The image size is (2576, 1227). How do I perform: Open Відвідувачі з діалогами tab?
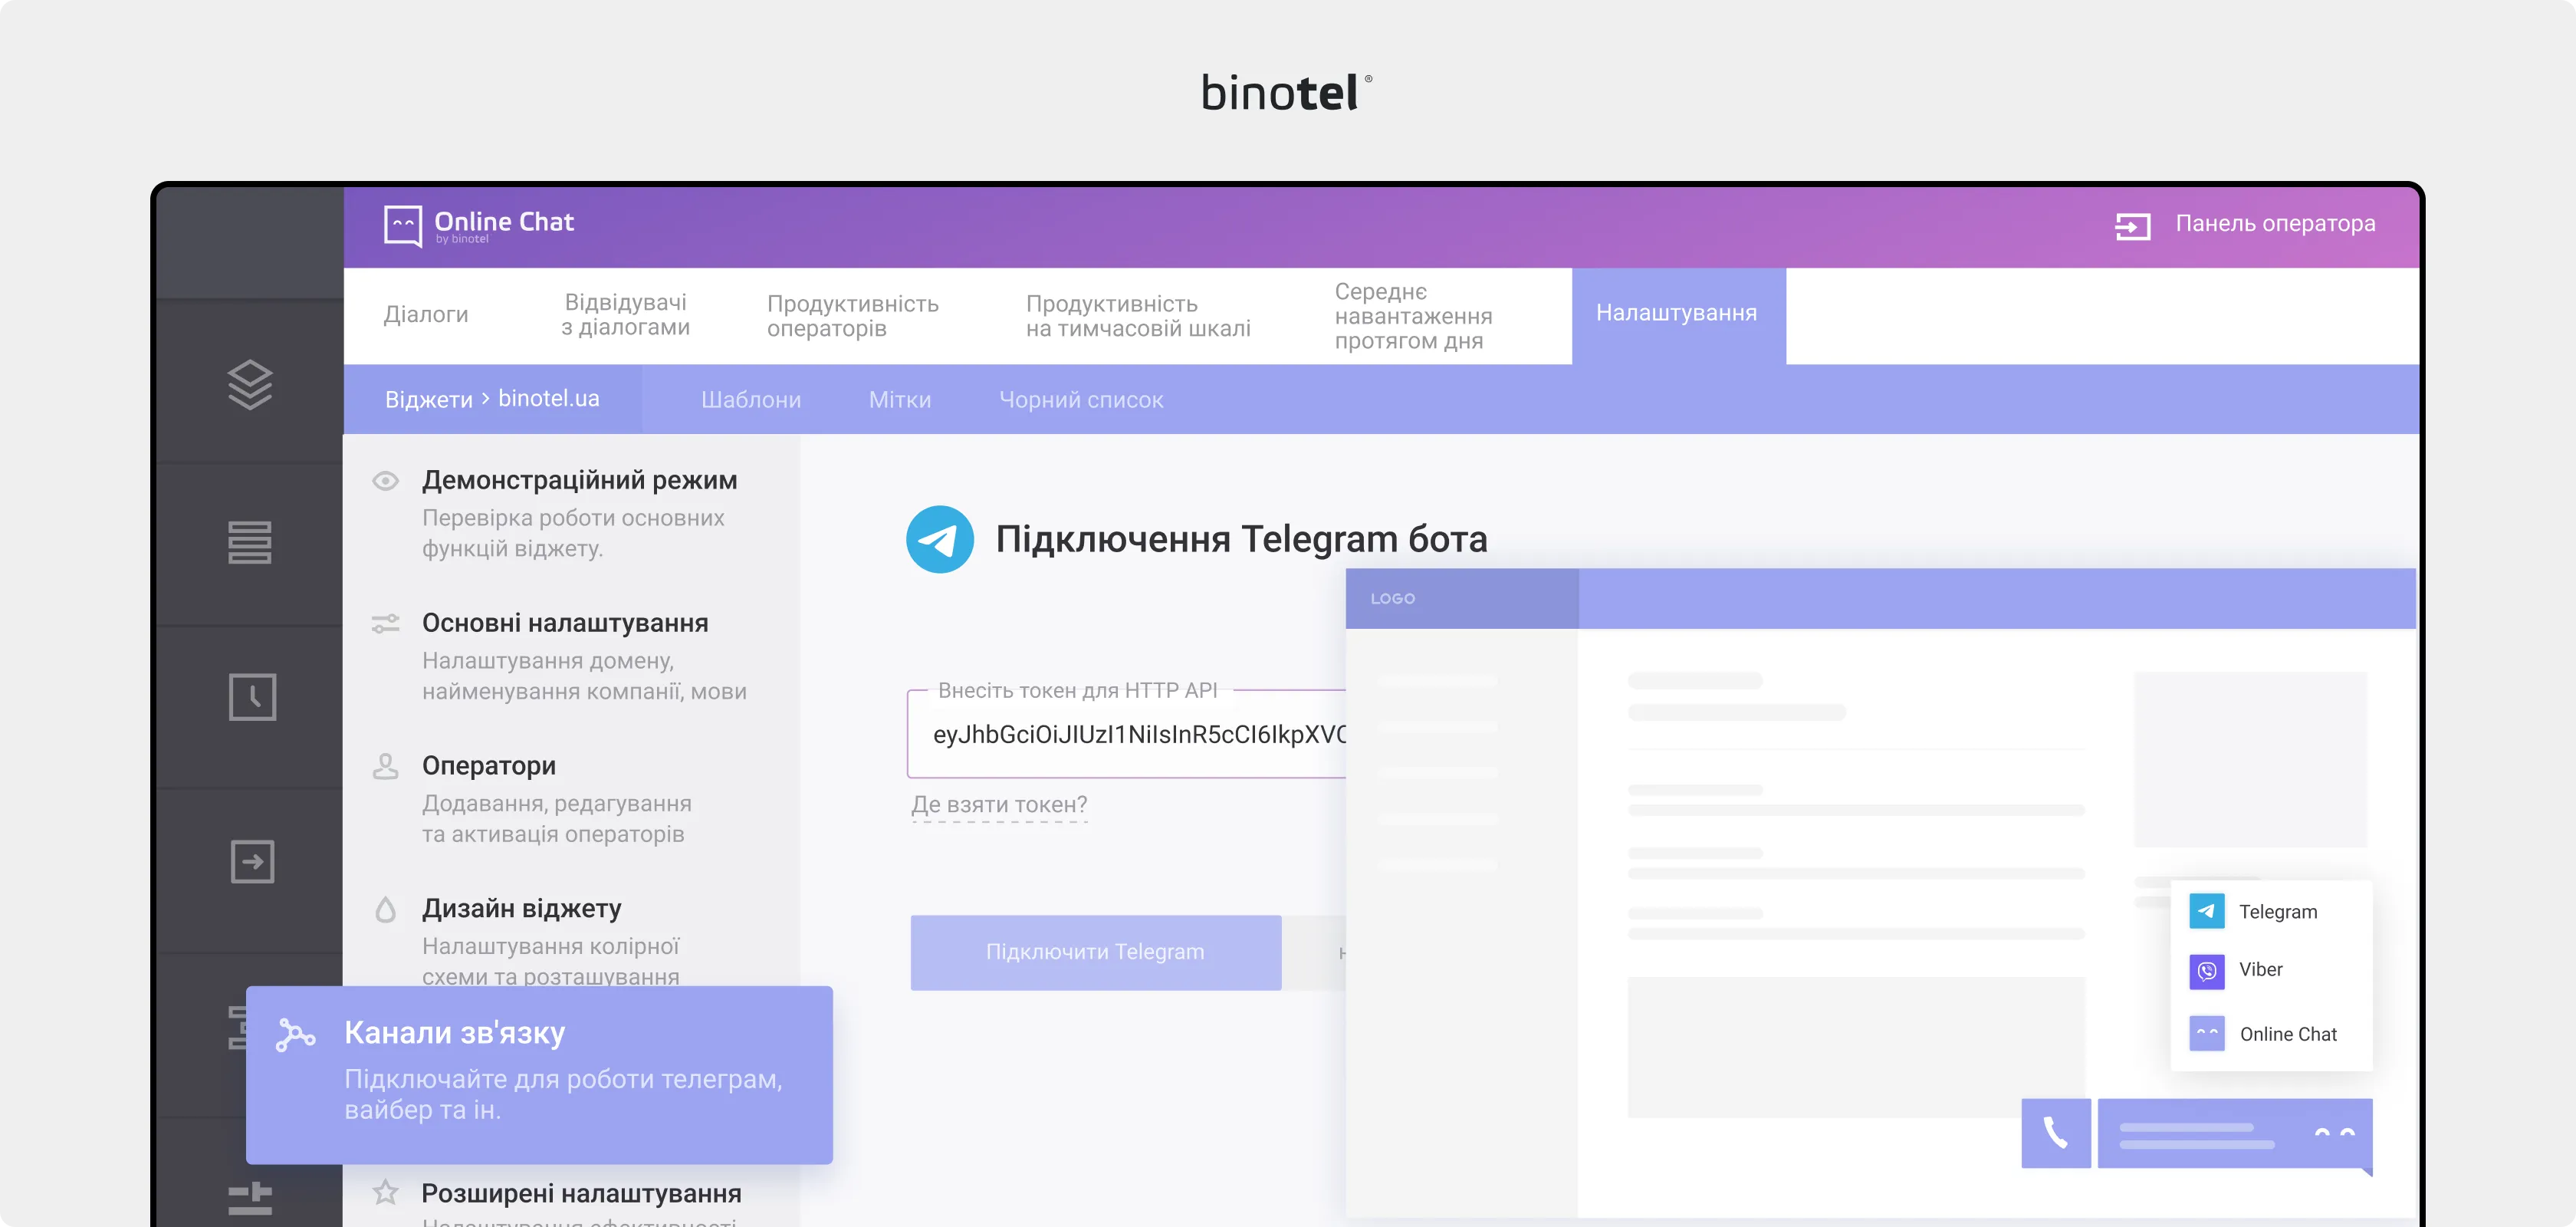(x=625, y=314)
